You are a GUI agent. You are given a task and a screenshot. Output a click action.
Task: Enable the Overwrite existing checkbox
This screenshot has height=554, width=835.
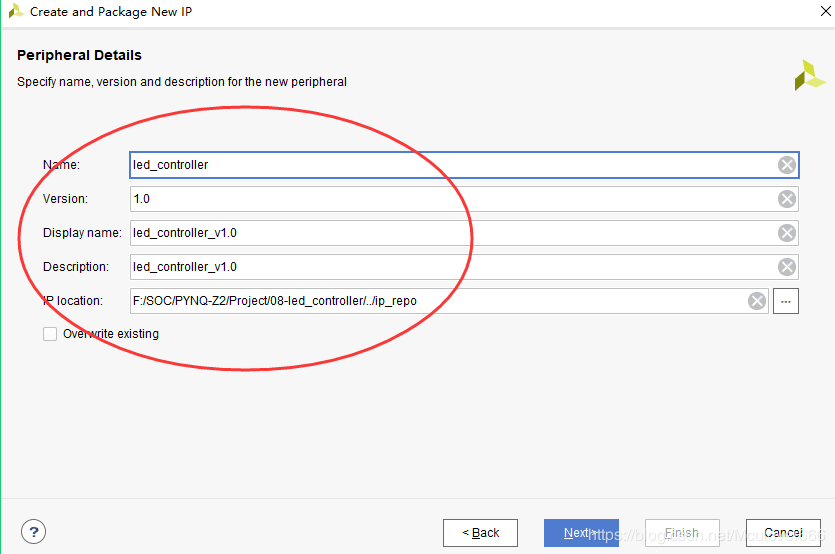(x=50, y=334)
